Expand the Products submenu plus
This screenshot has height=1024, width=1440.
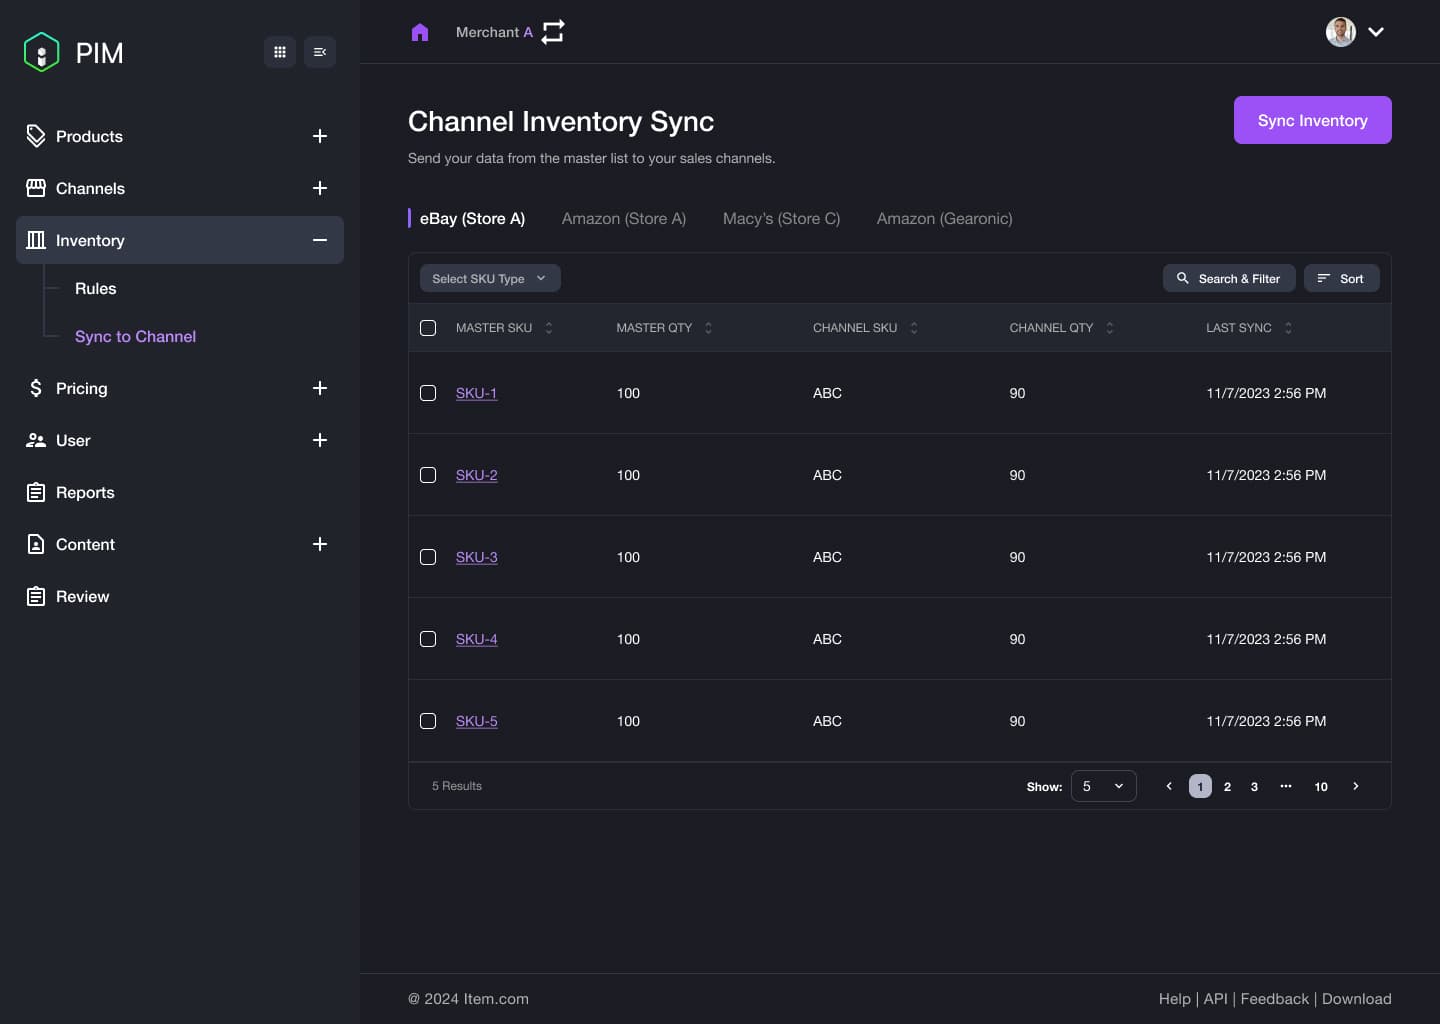tap(320, 136)
